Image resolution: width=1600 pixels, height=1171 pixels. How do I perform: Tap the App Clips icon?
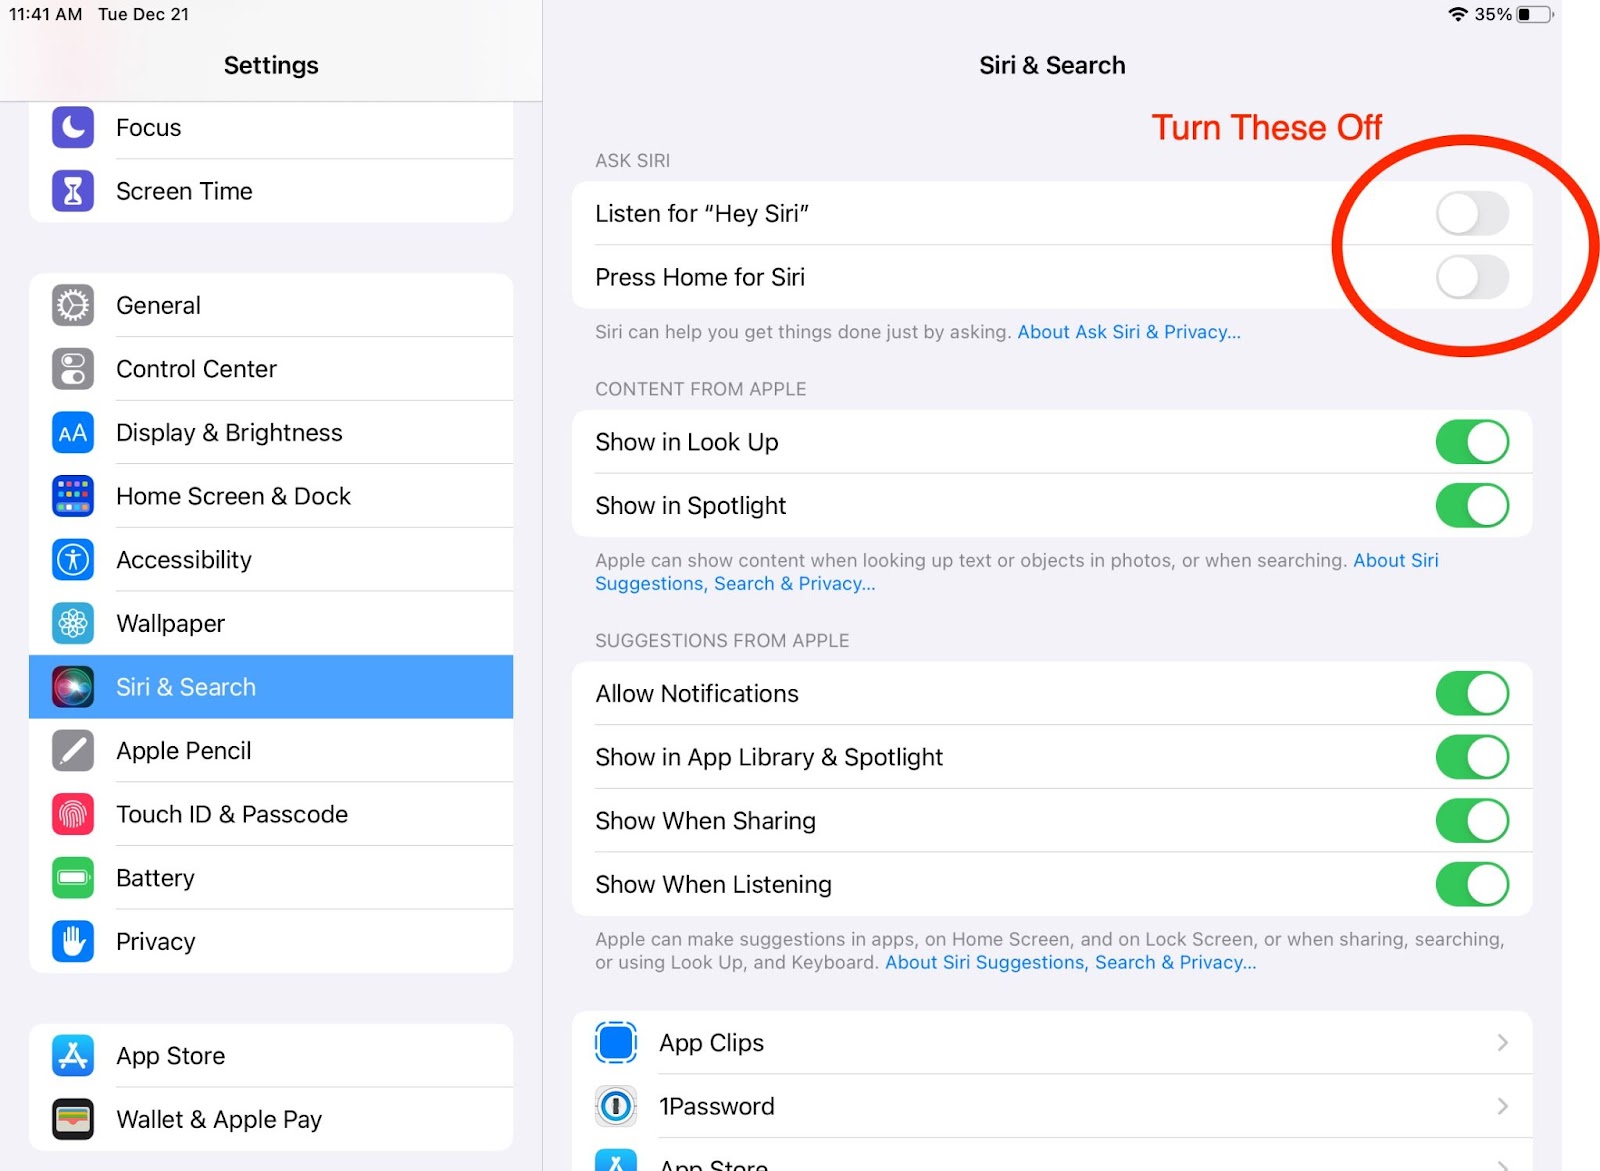pos(616,1043)
